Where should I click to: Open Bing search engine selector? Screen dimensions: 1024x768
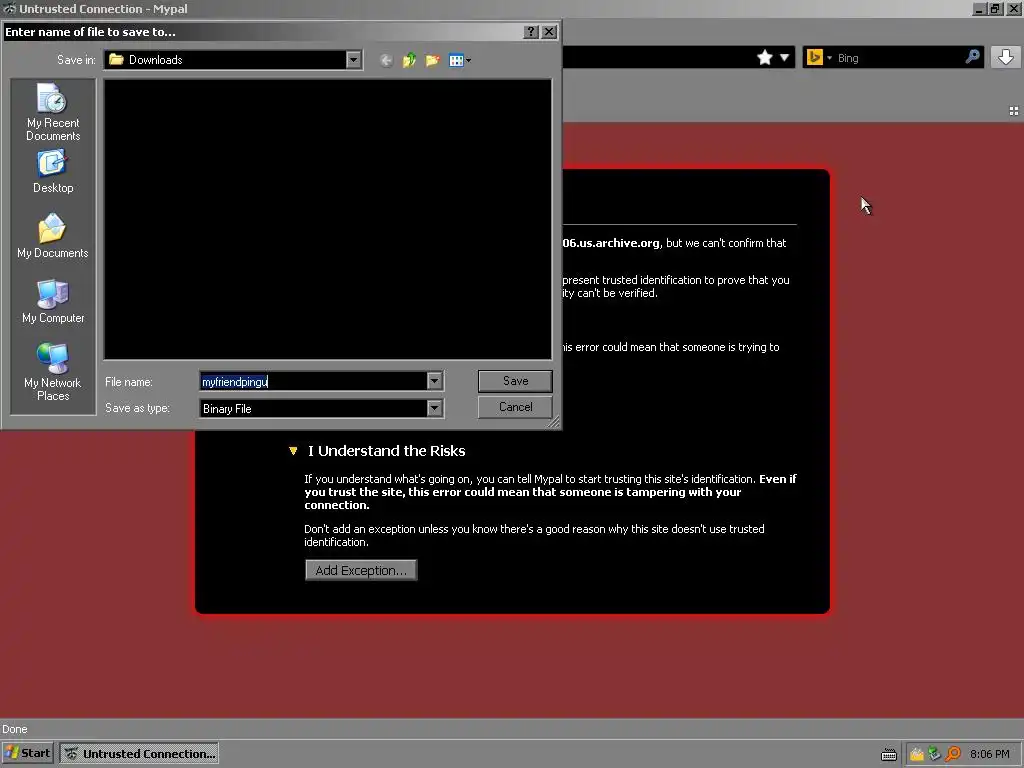point(819,57)
